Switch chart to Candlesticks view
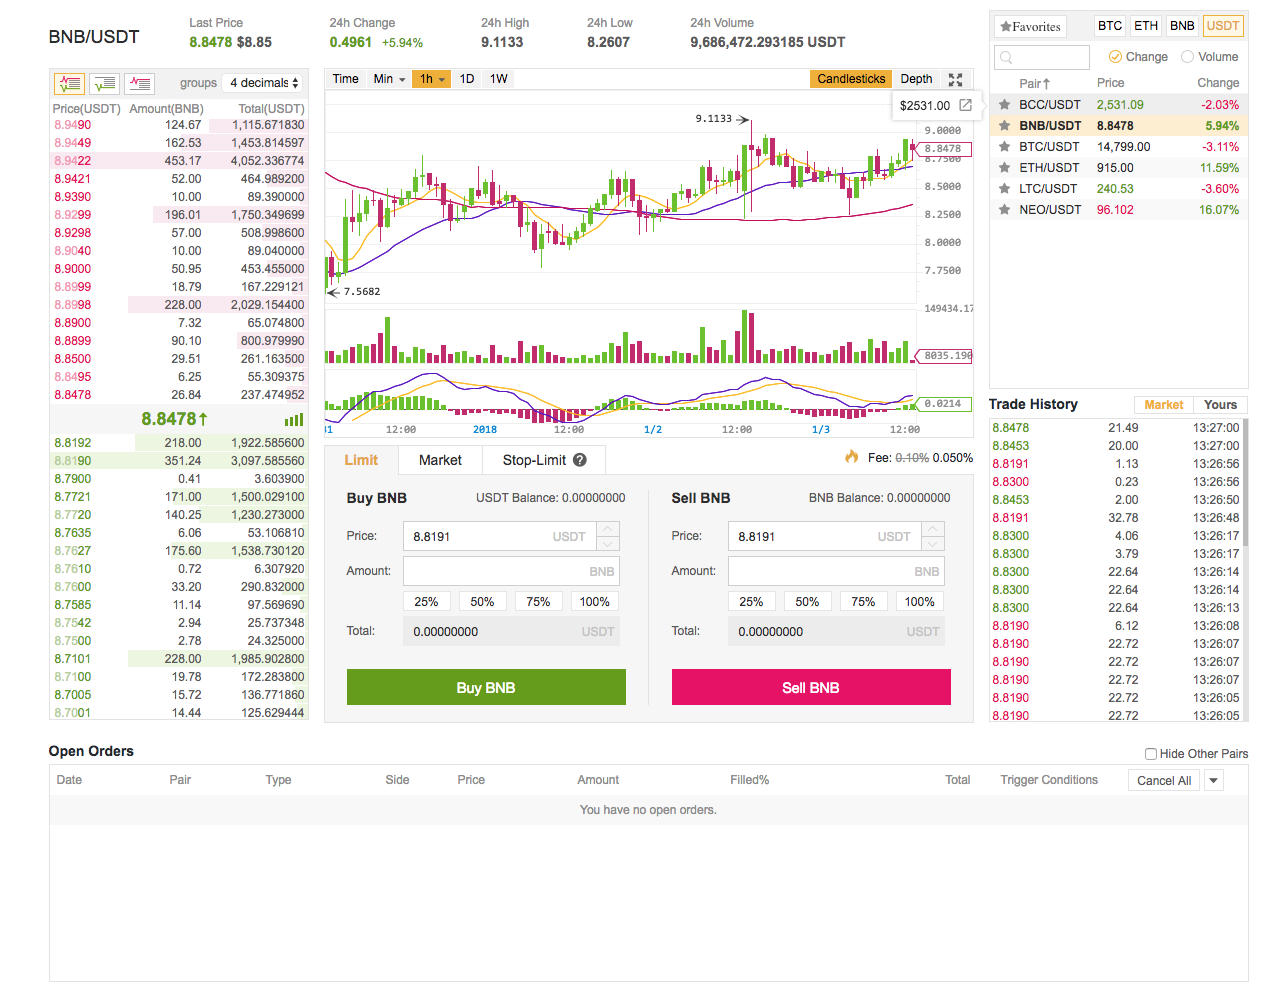Viewport: 1264px width, 996px height. pyautogui.click(x=851, y=79)
